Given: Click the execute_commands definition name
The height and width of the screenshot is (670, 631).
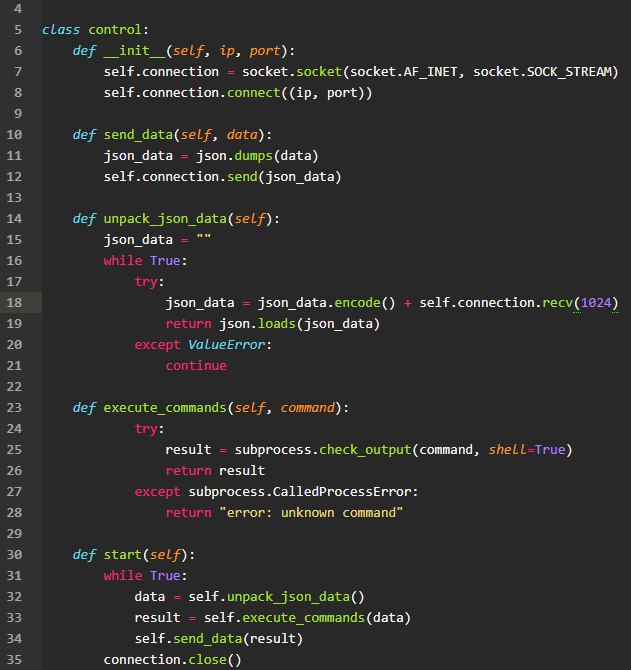Looking at the screenshot, I should coord(165,408).
